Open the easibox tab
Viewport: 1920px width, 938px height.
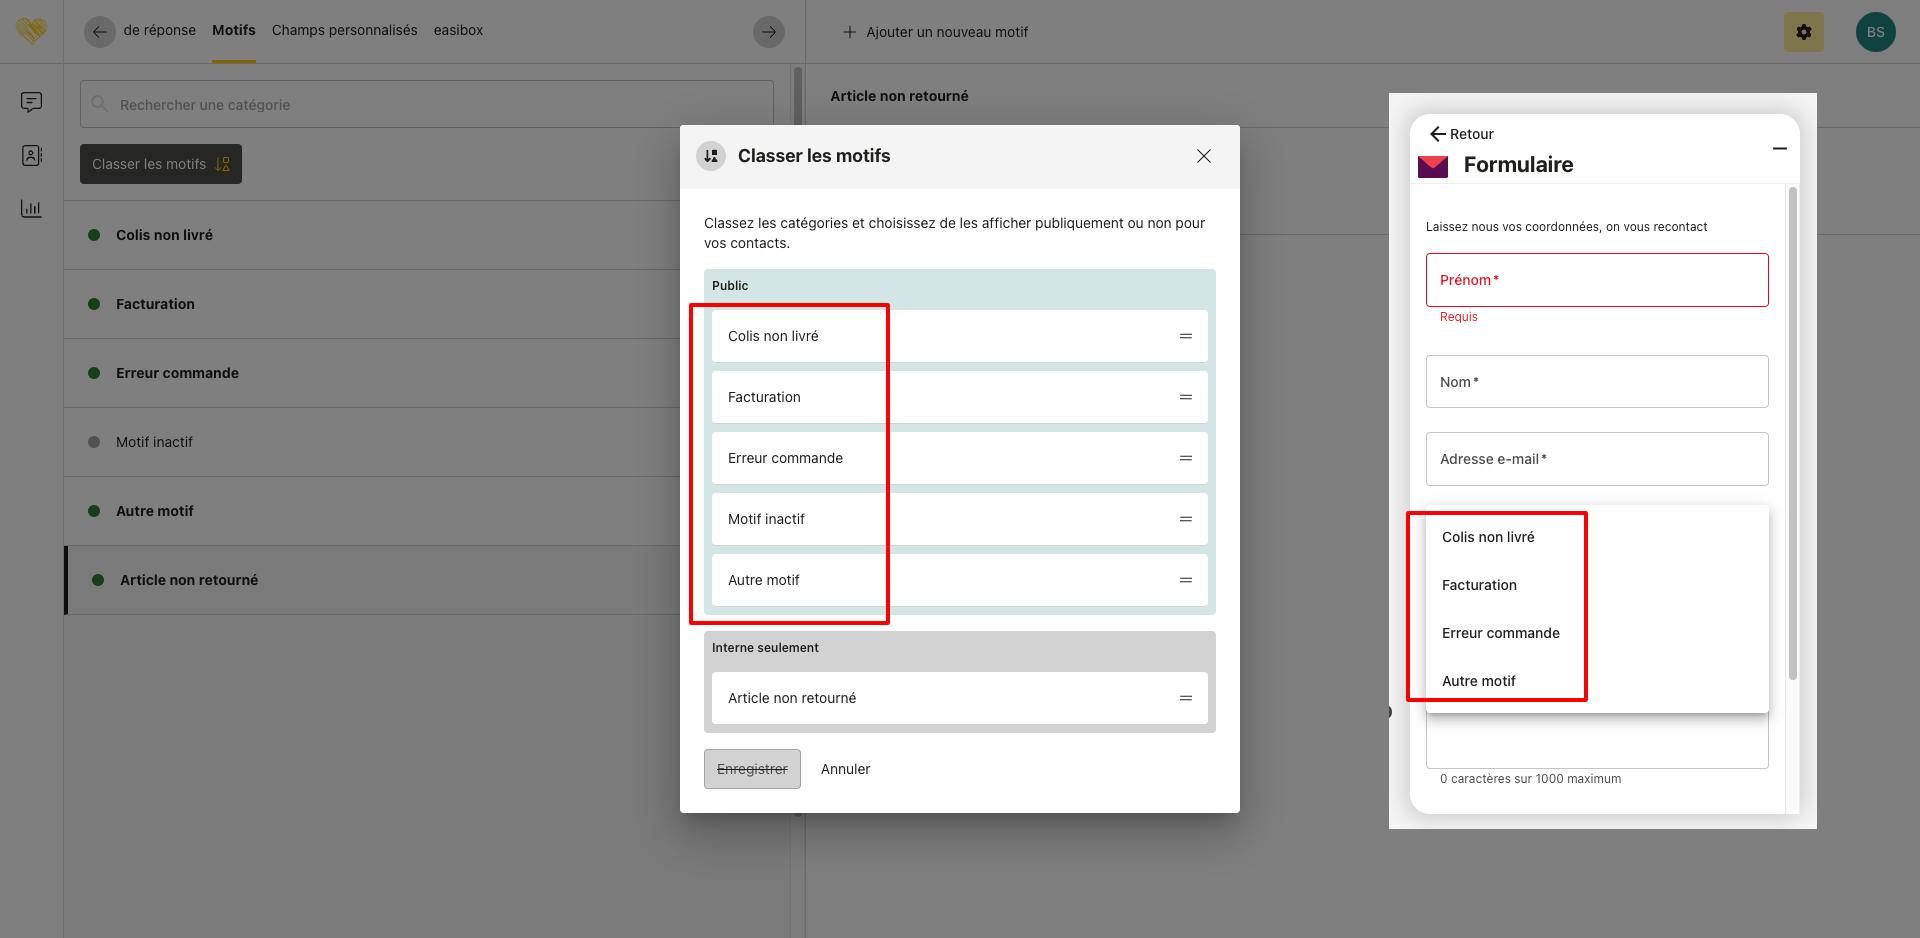[x=458, y=30]
